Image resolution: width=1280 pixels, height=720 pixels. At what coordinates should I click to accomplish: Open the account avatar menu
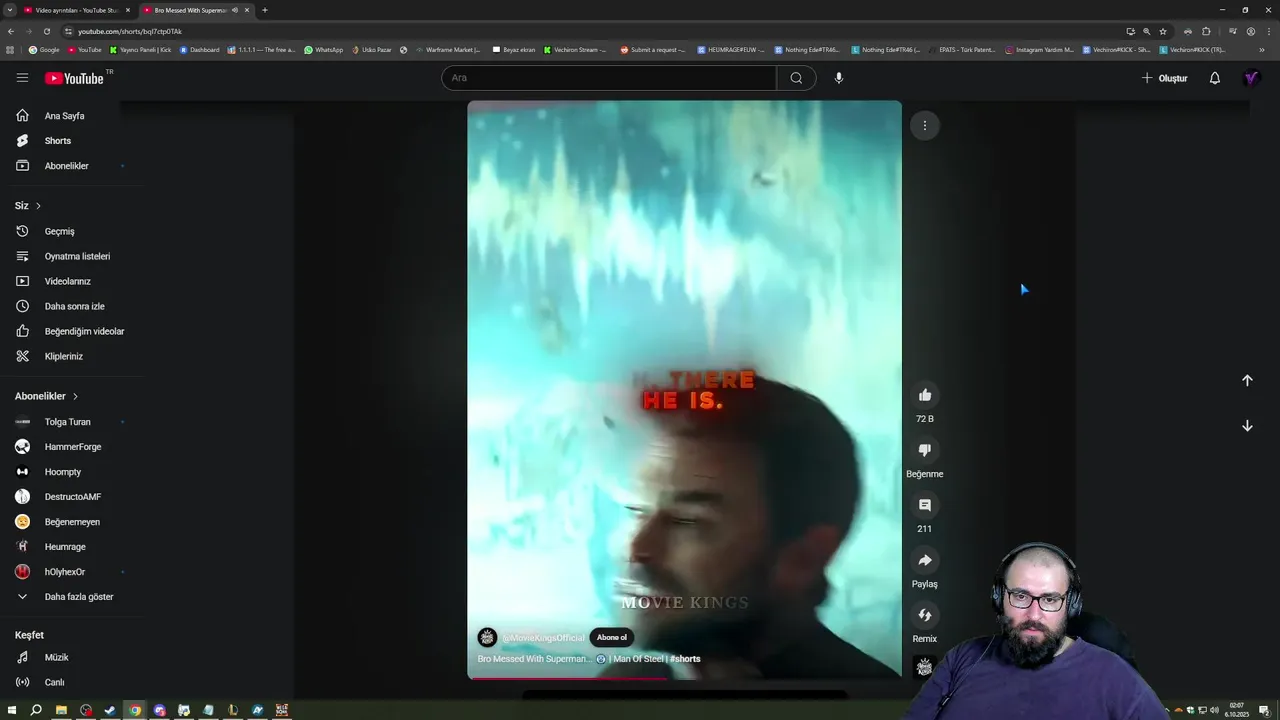[x=1251, y=78]
